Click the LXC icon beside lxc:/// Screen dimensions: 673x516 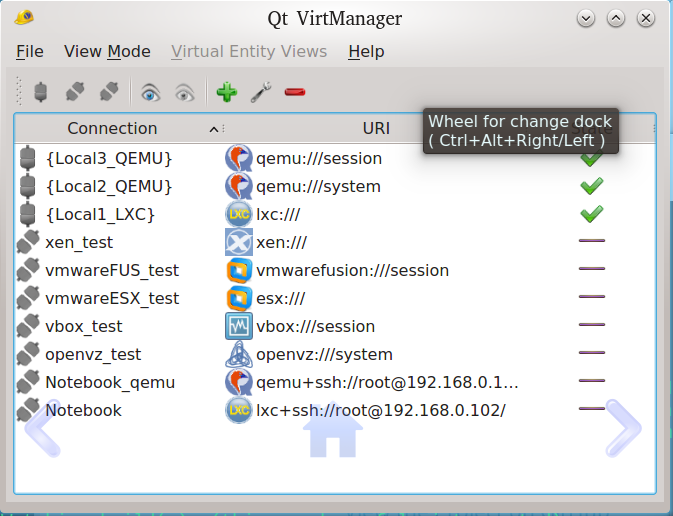pyautogui.click(x=239, y=214)
